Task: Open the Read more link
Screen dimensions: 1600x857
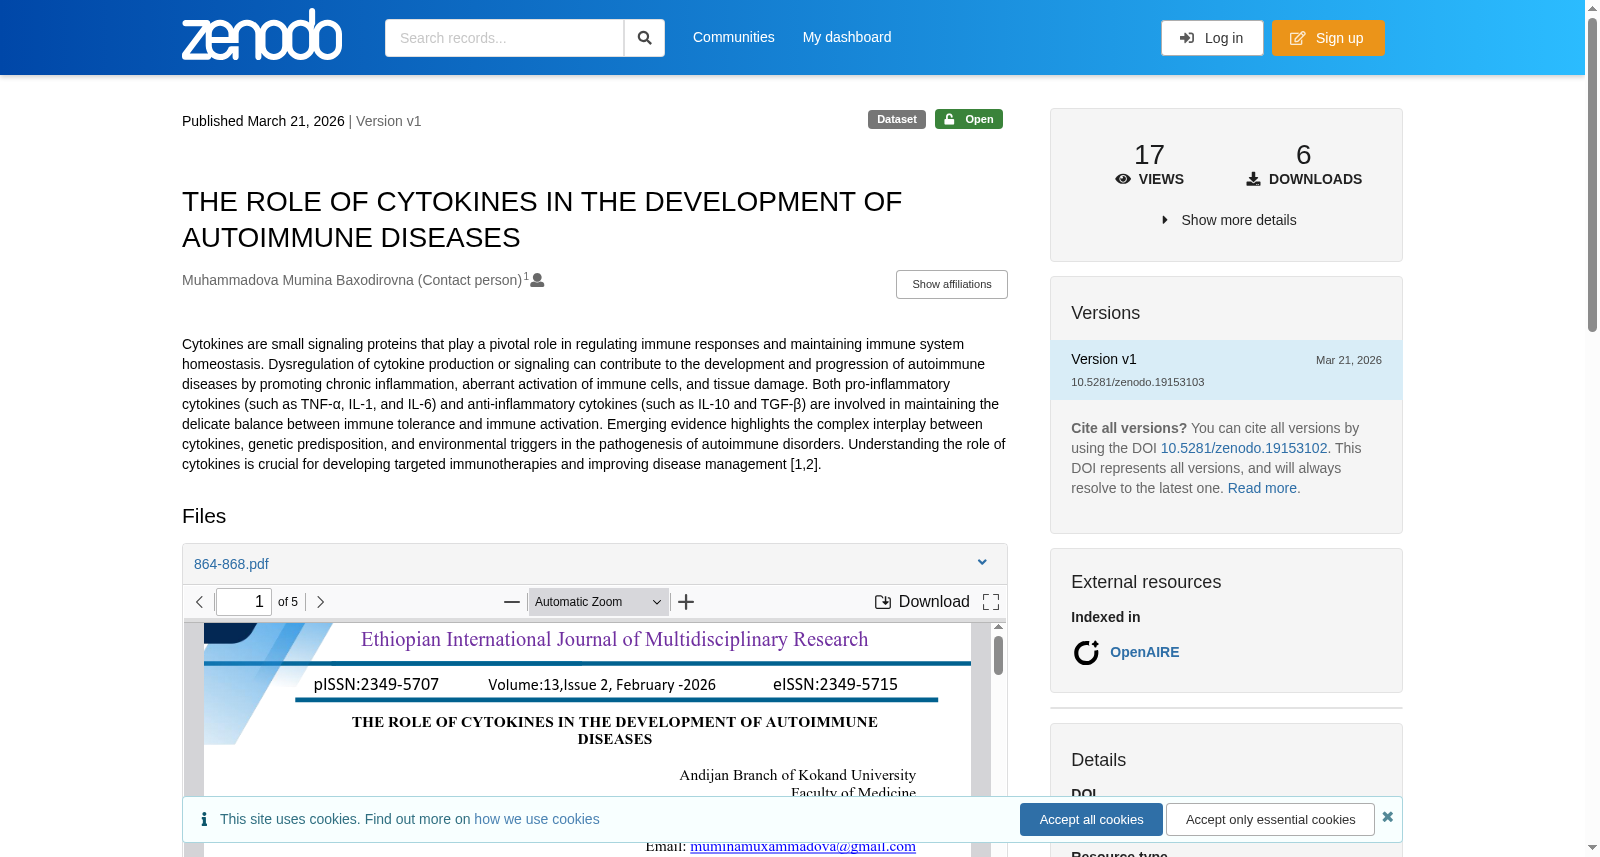Action: 1262,488
